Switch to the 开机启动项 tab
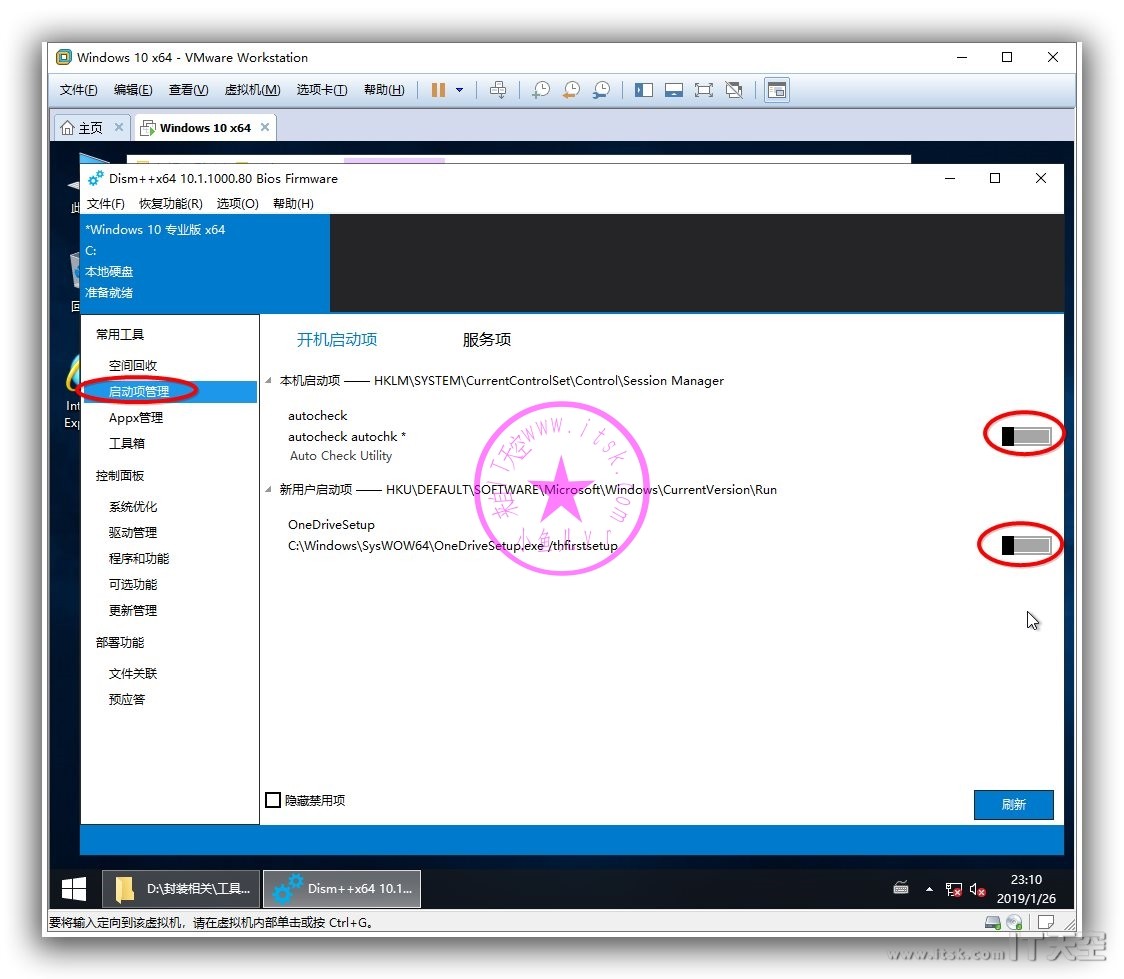This screenshot has height=979, width=1124. point(337,340)
